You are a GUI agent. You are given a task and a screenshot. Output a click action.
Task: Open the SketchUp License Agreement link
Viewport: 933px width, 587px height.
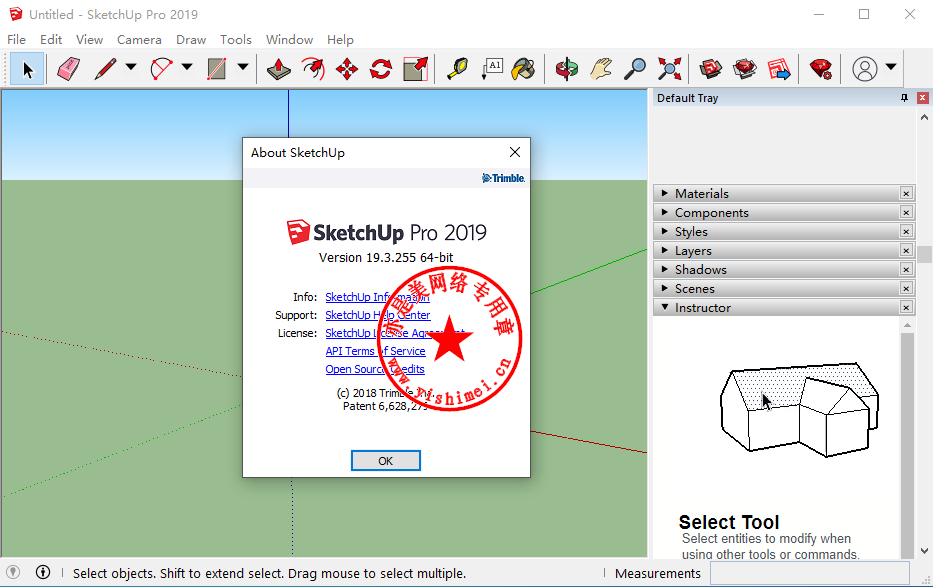click(395, 333)
